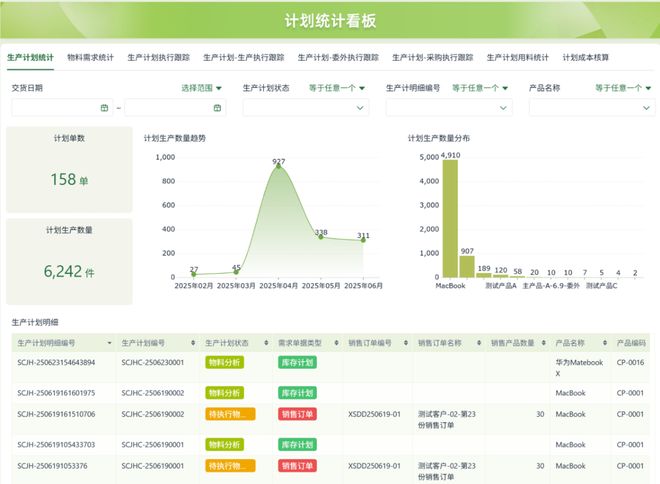The image size is (660, 484).
Task: Open the 产品名称 filter select box
Action: 590,108
